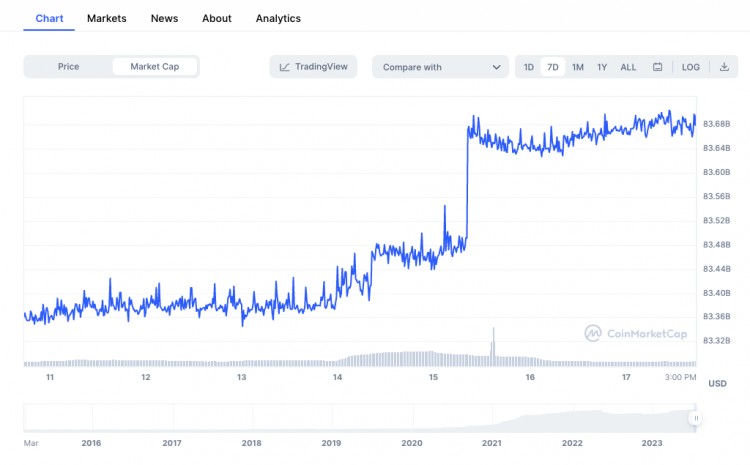Click the calendar date range icon
Image resolution: width=750 pixels, height=465 pixels.
pos(657,67)
